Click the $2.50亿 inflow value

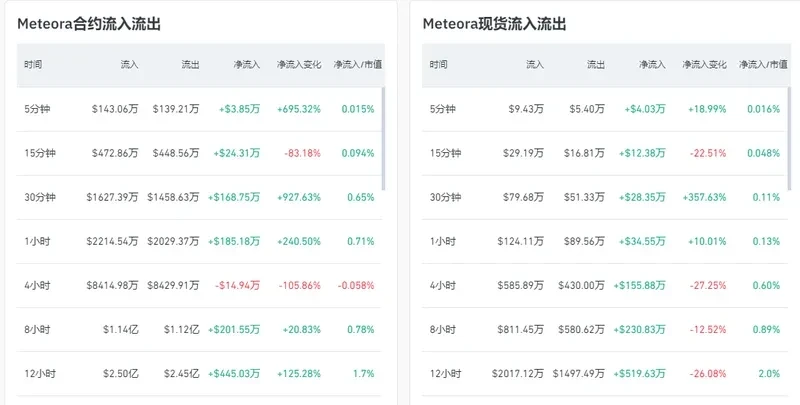(x=120, y=374)
